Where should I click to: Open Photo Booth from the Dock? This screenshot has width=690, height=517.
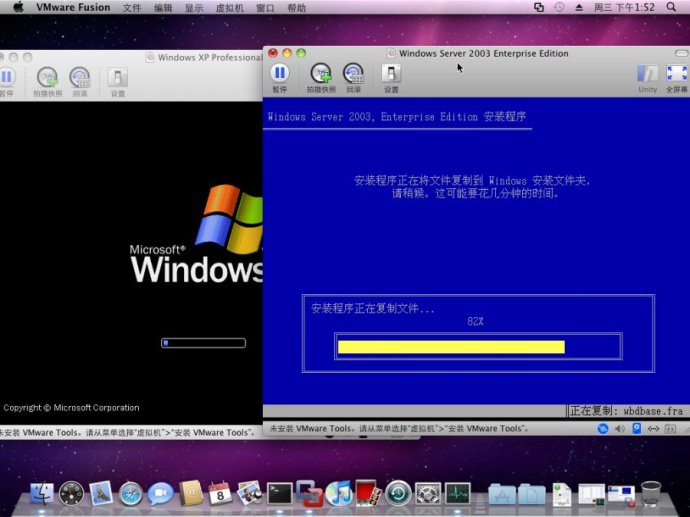369,493
